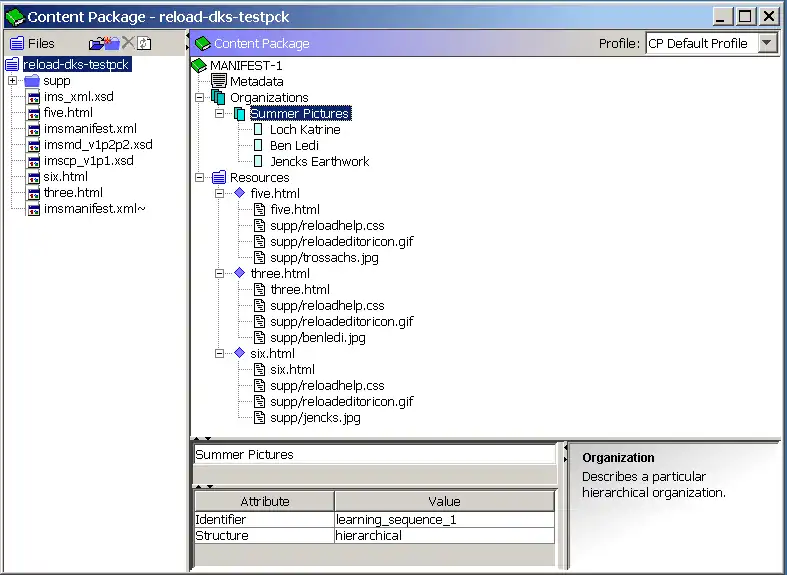
Task: Click the refresh icon in Files toolbar
Action: click(144, 43)
